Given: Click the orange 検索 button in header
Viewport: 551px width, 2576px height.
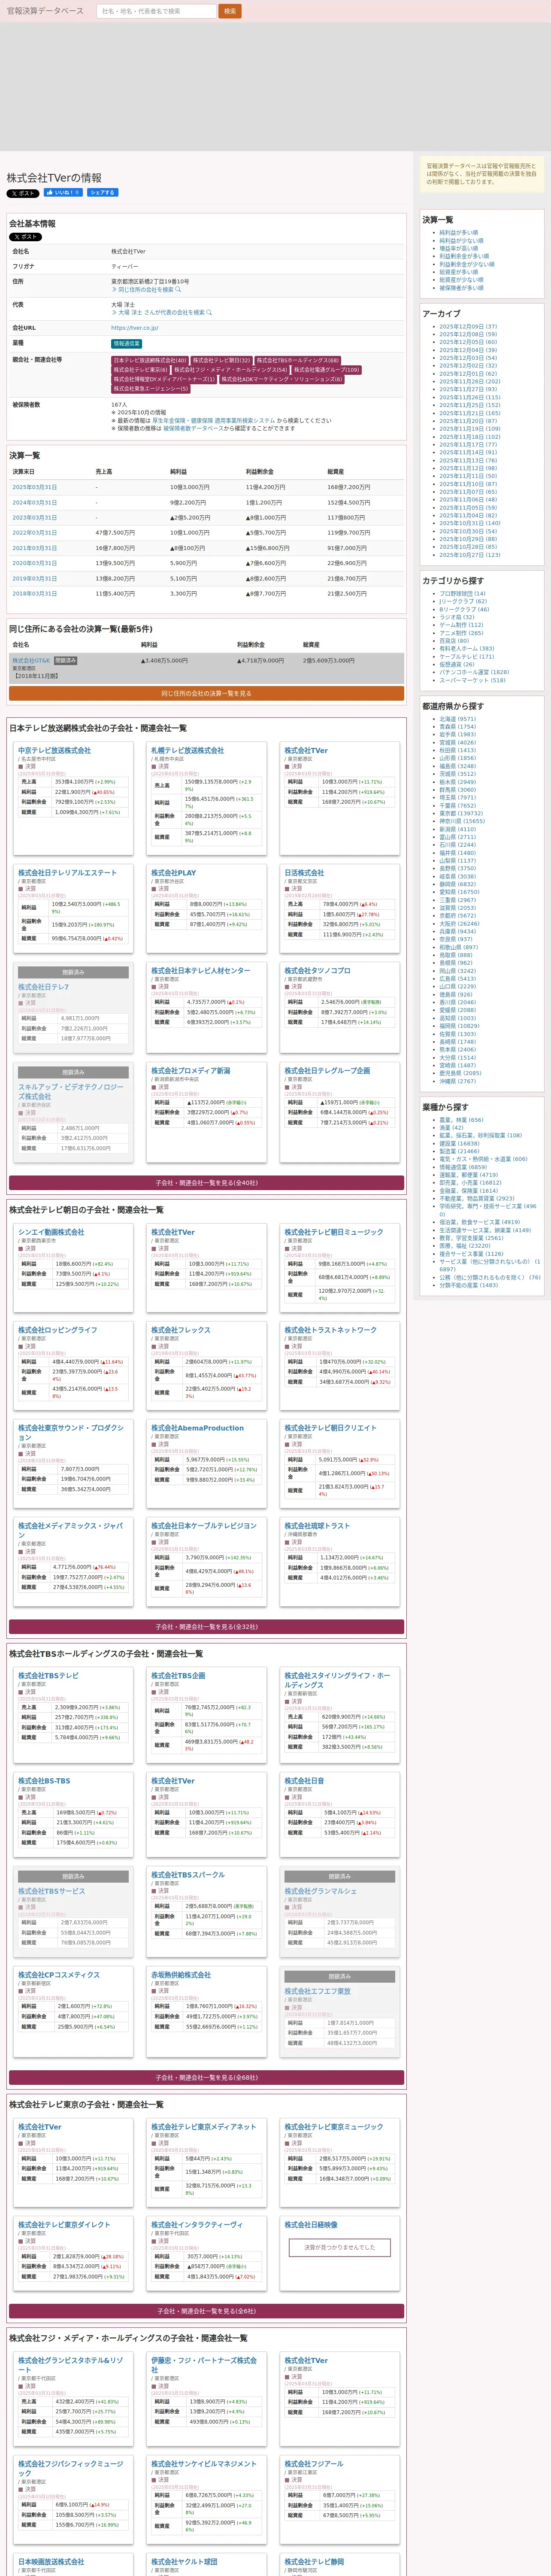Looking at the screenshot, I should click(230, 11).
